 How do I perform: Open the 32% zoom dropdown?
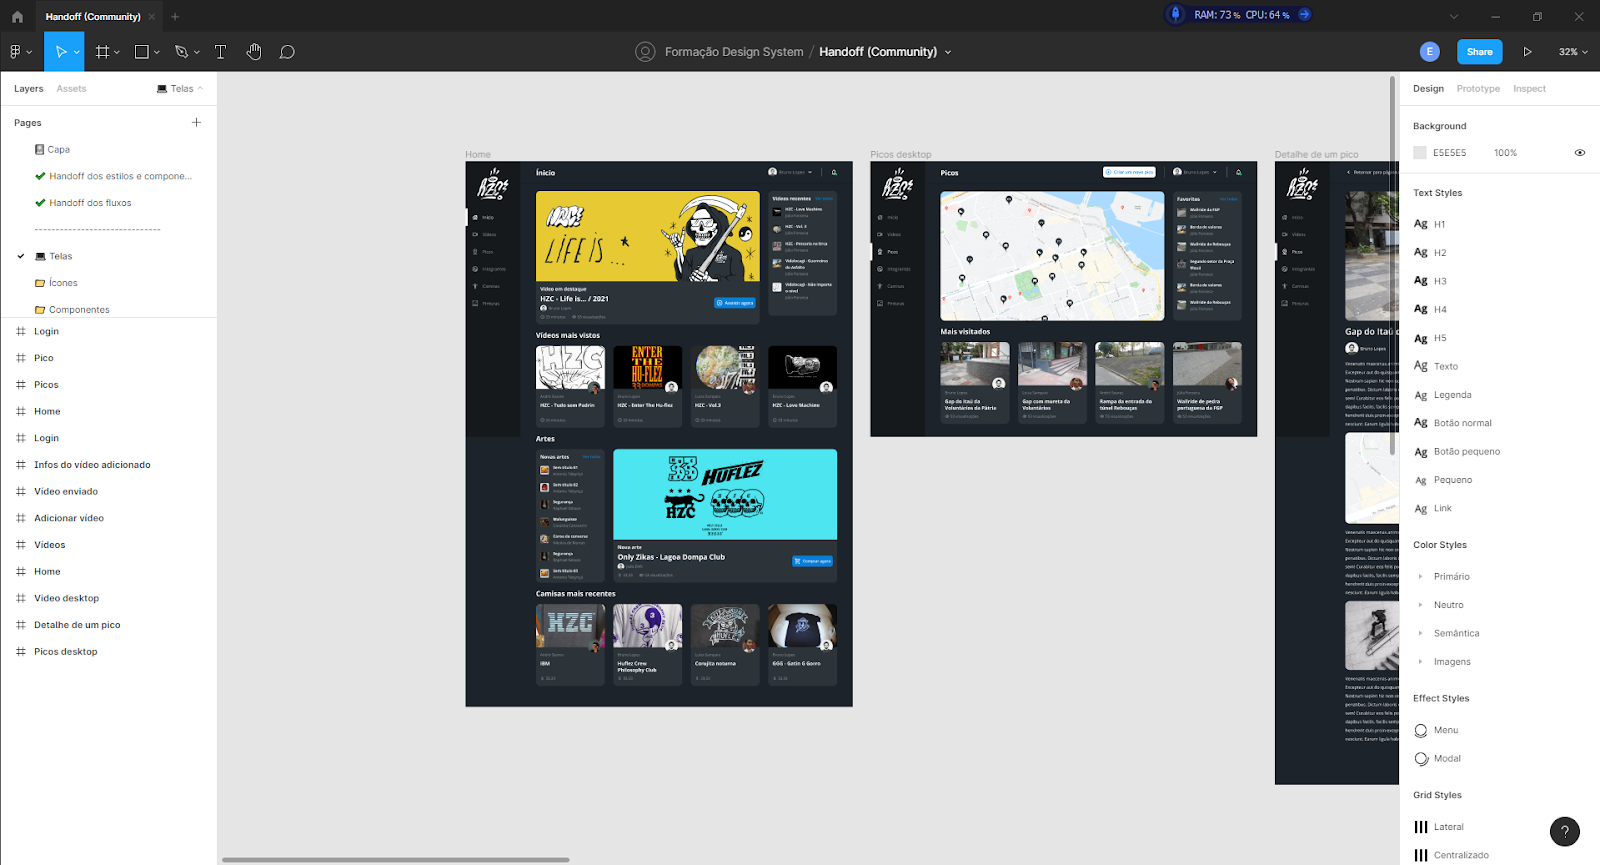(1573, 52)
